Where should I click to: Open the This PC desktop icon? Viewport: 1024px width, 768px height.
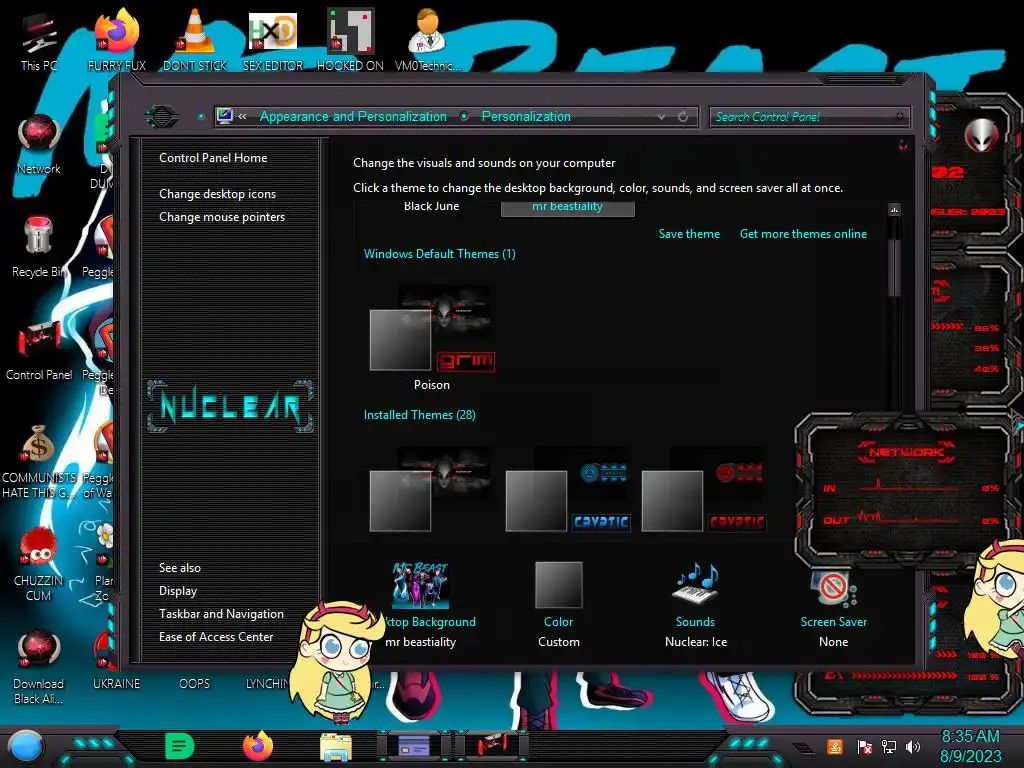pos(39,40)
